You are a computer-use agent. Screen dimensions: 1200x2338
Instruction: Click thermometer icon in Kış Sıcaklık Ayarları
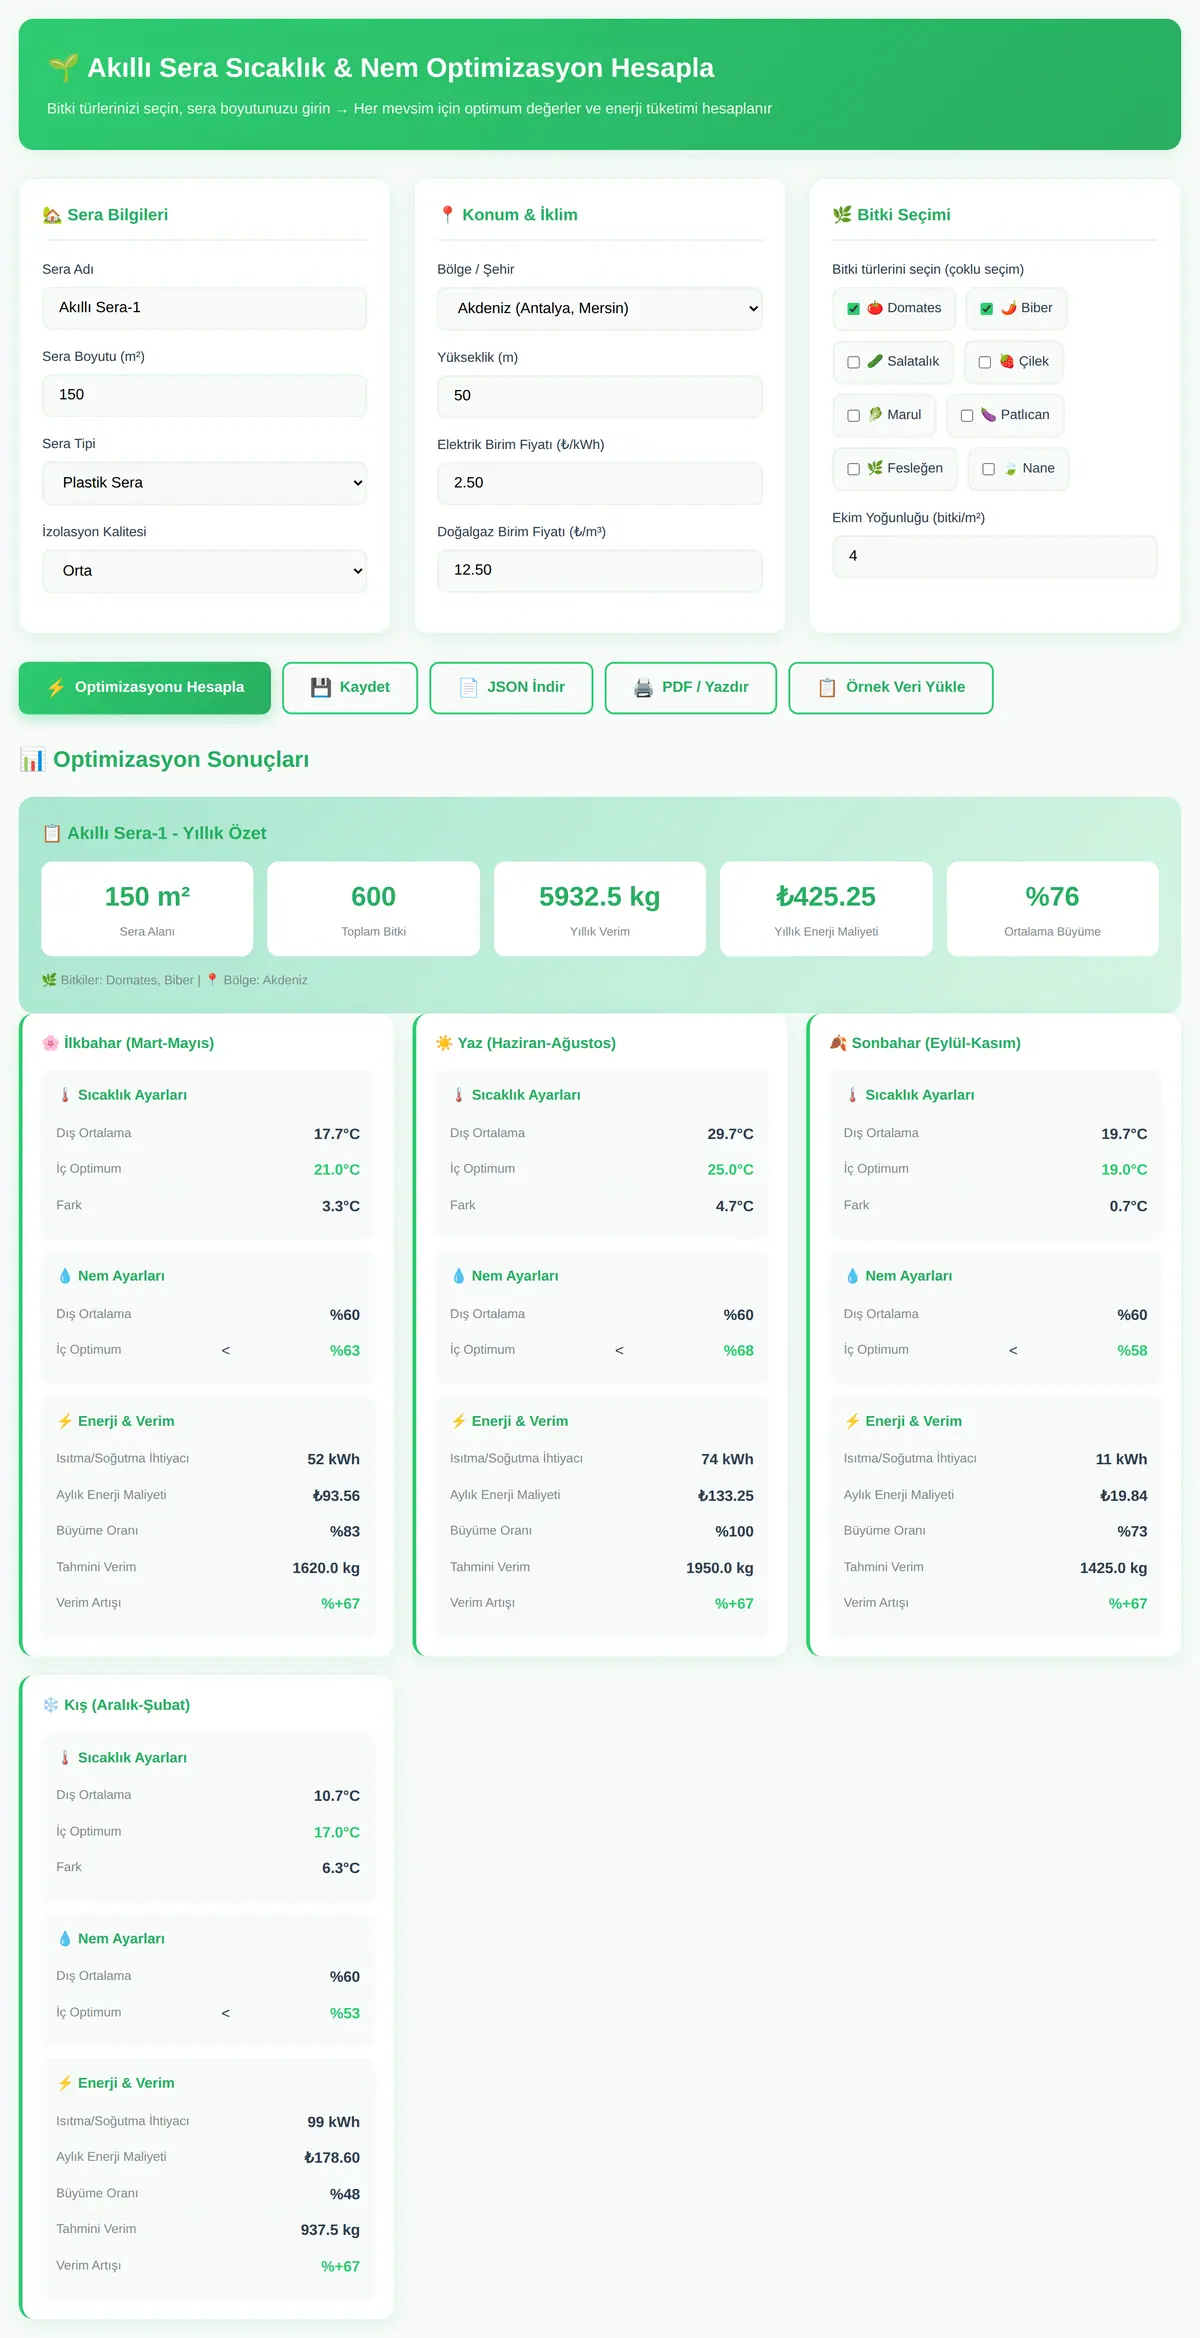click(x=65, y=1758)
